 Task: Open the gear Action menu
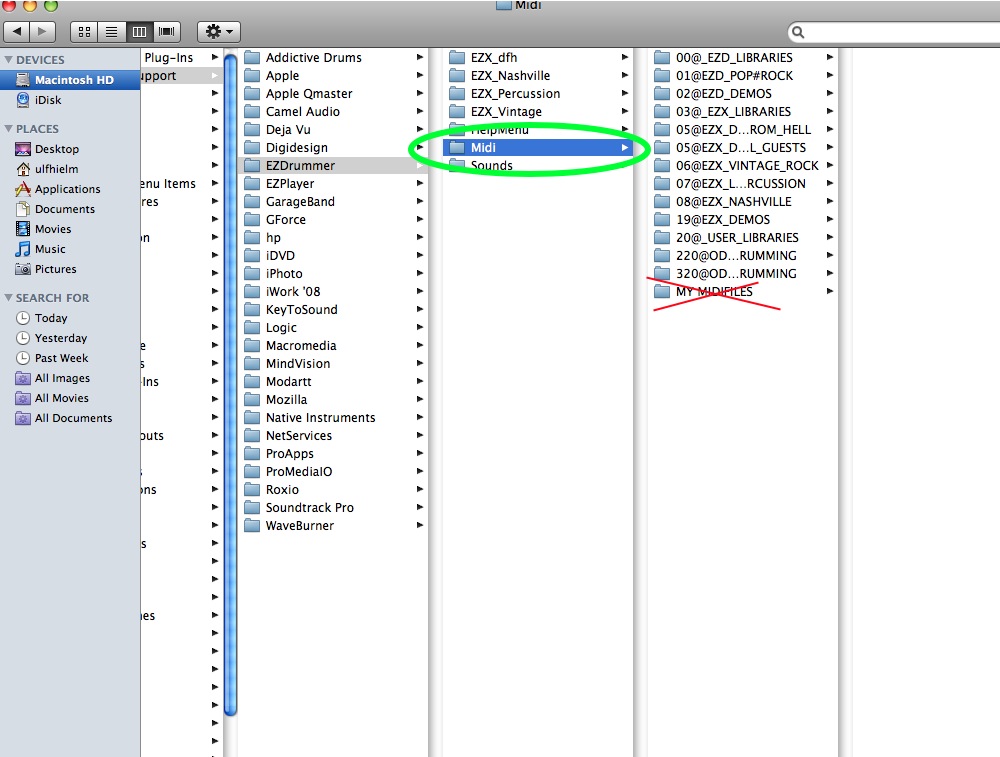tap(219, 31)
